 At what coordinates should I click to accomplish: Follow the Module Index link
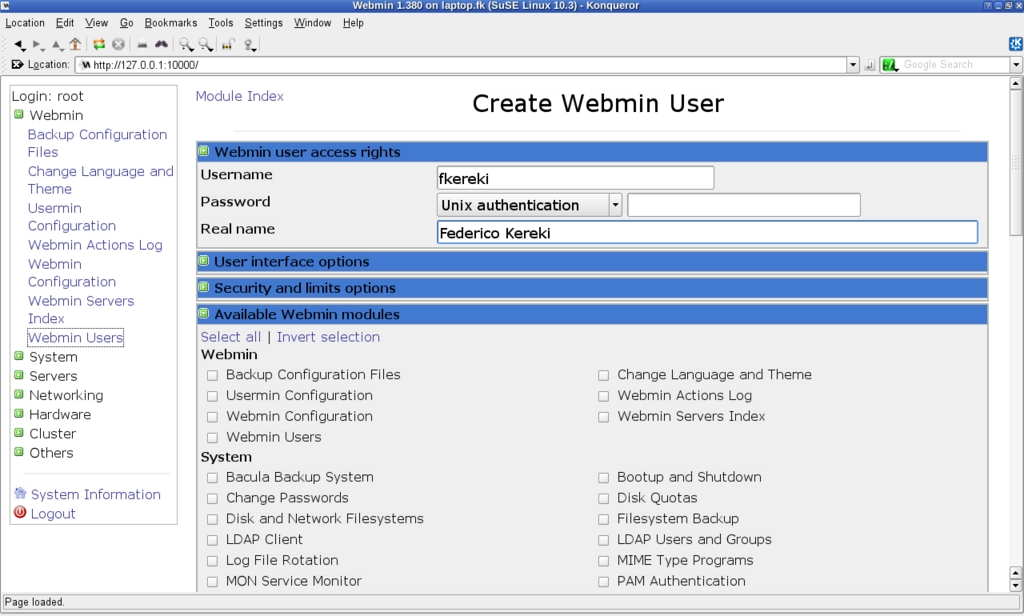pos(240,96)
